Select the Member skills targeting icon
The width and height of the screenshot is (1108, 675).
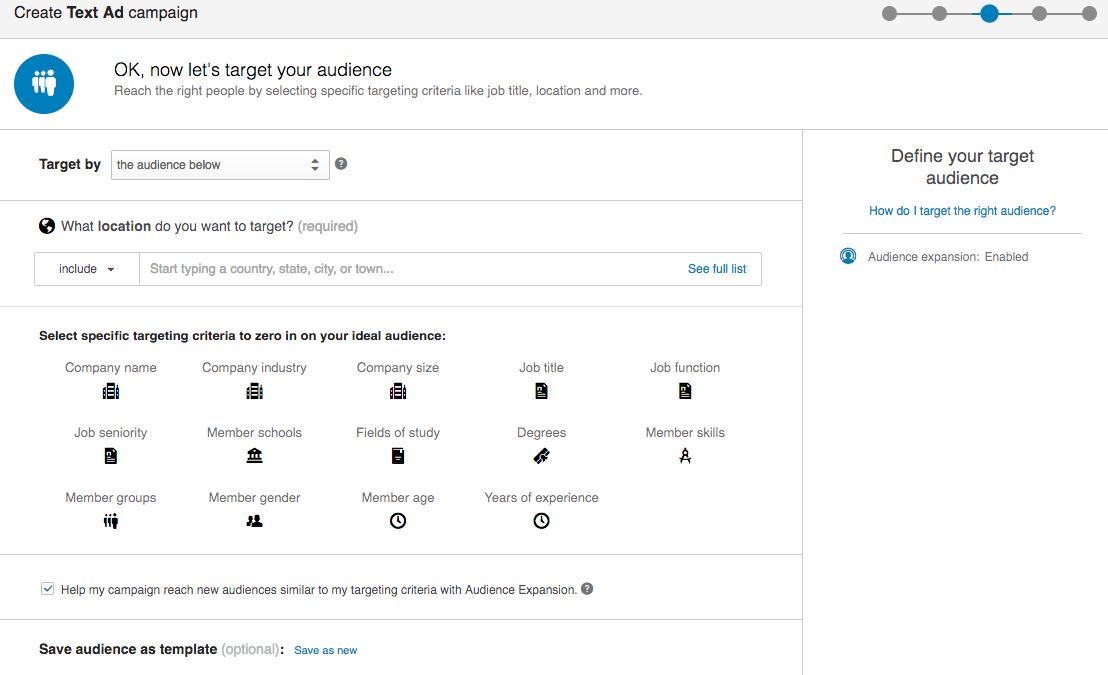(684, 455)
